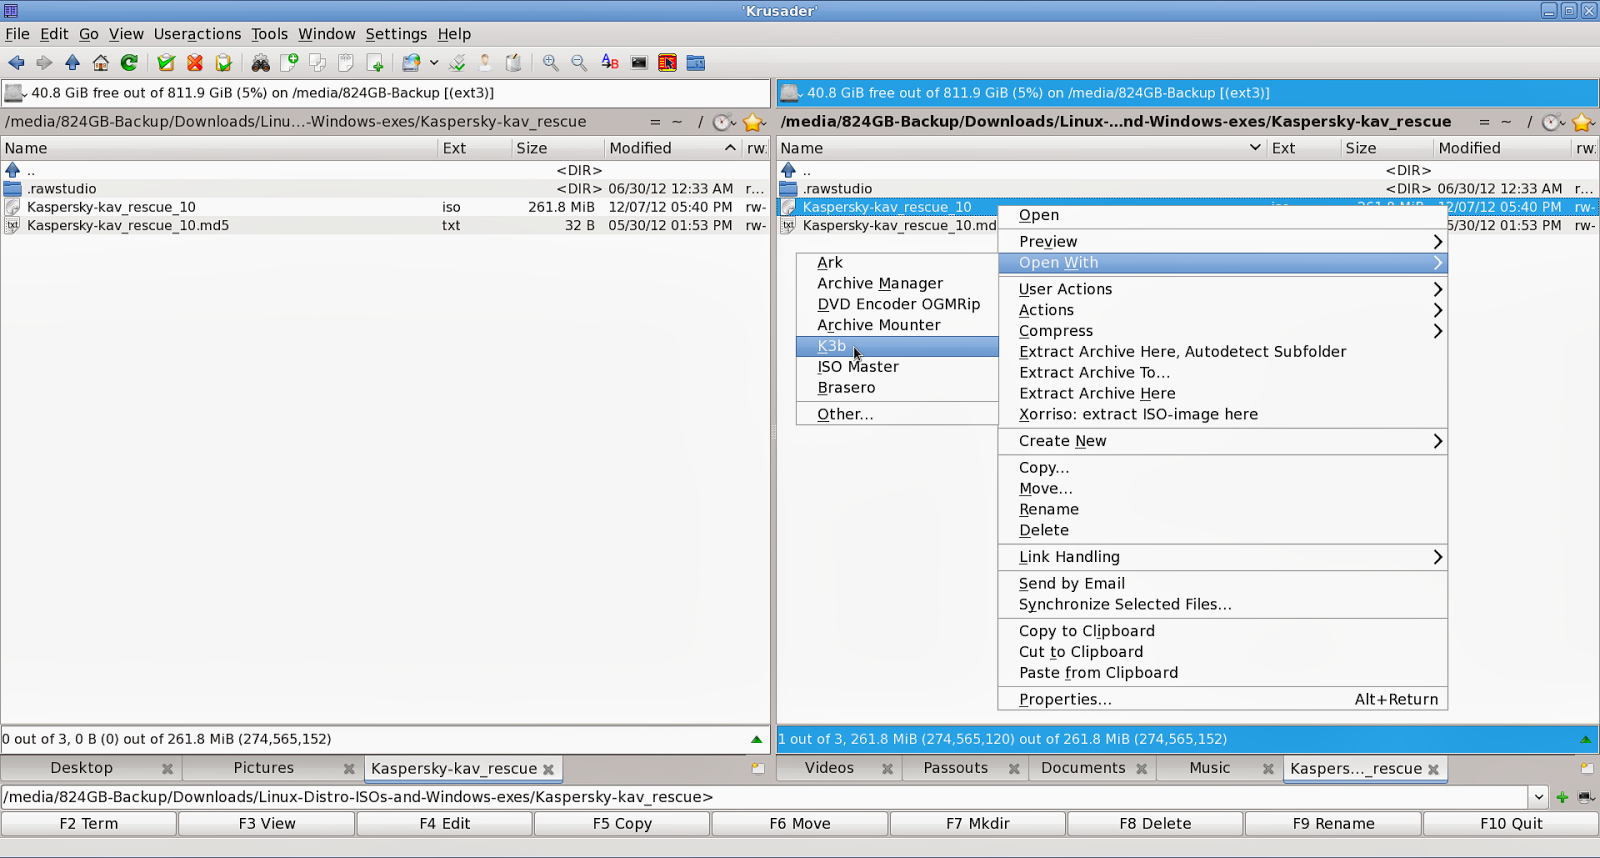1600x858 pixels.
Task: Sort left panel by Modified column
Action: pyautogui.click(x=672, y=148)
